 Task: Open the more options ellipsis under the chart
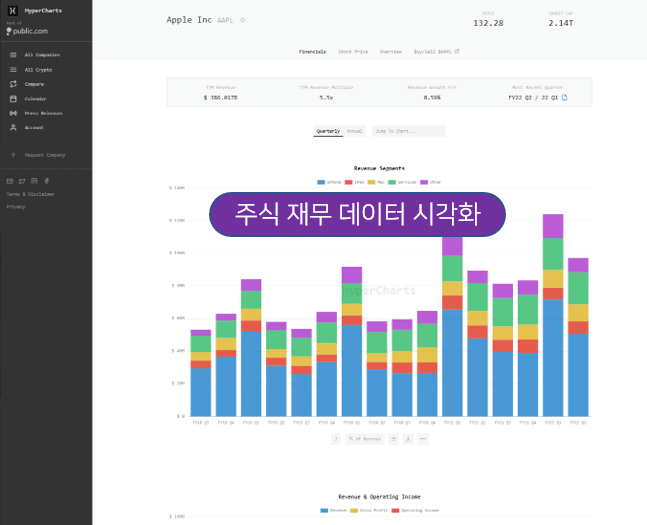pos(423,439)
